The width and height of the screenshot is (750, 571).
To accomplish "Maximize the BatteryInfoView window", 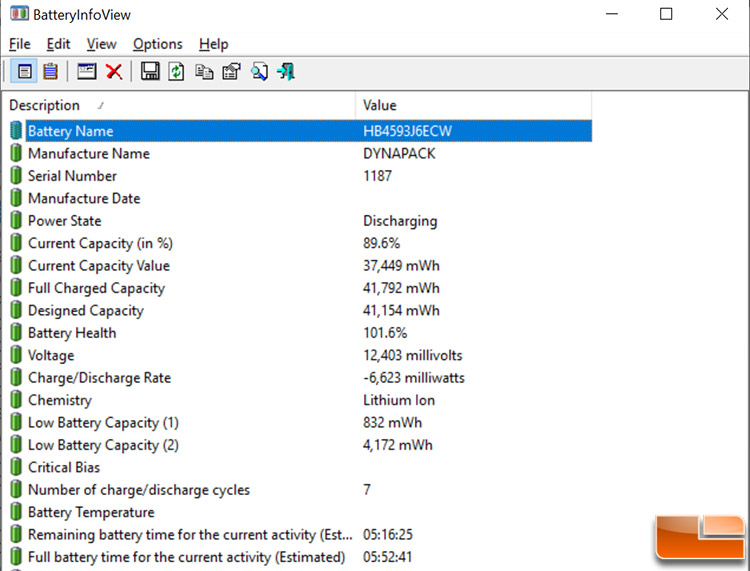I will (x=666, y=14).
